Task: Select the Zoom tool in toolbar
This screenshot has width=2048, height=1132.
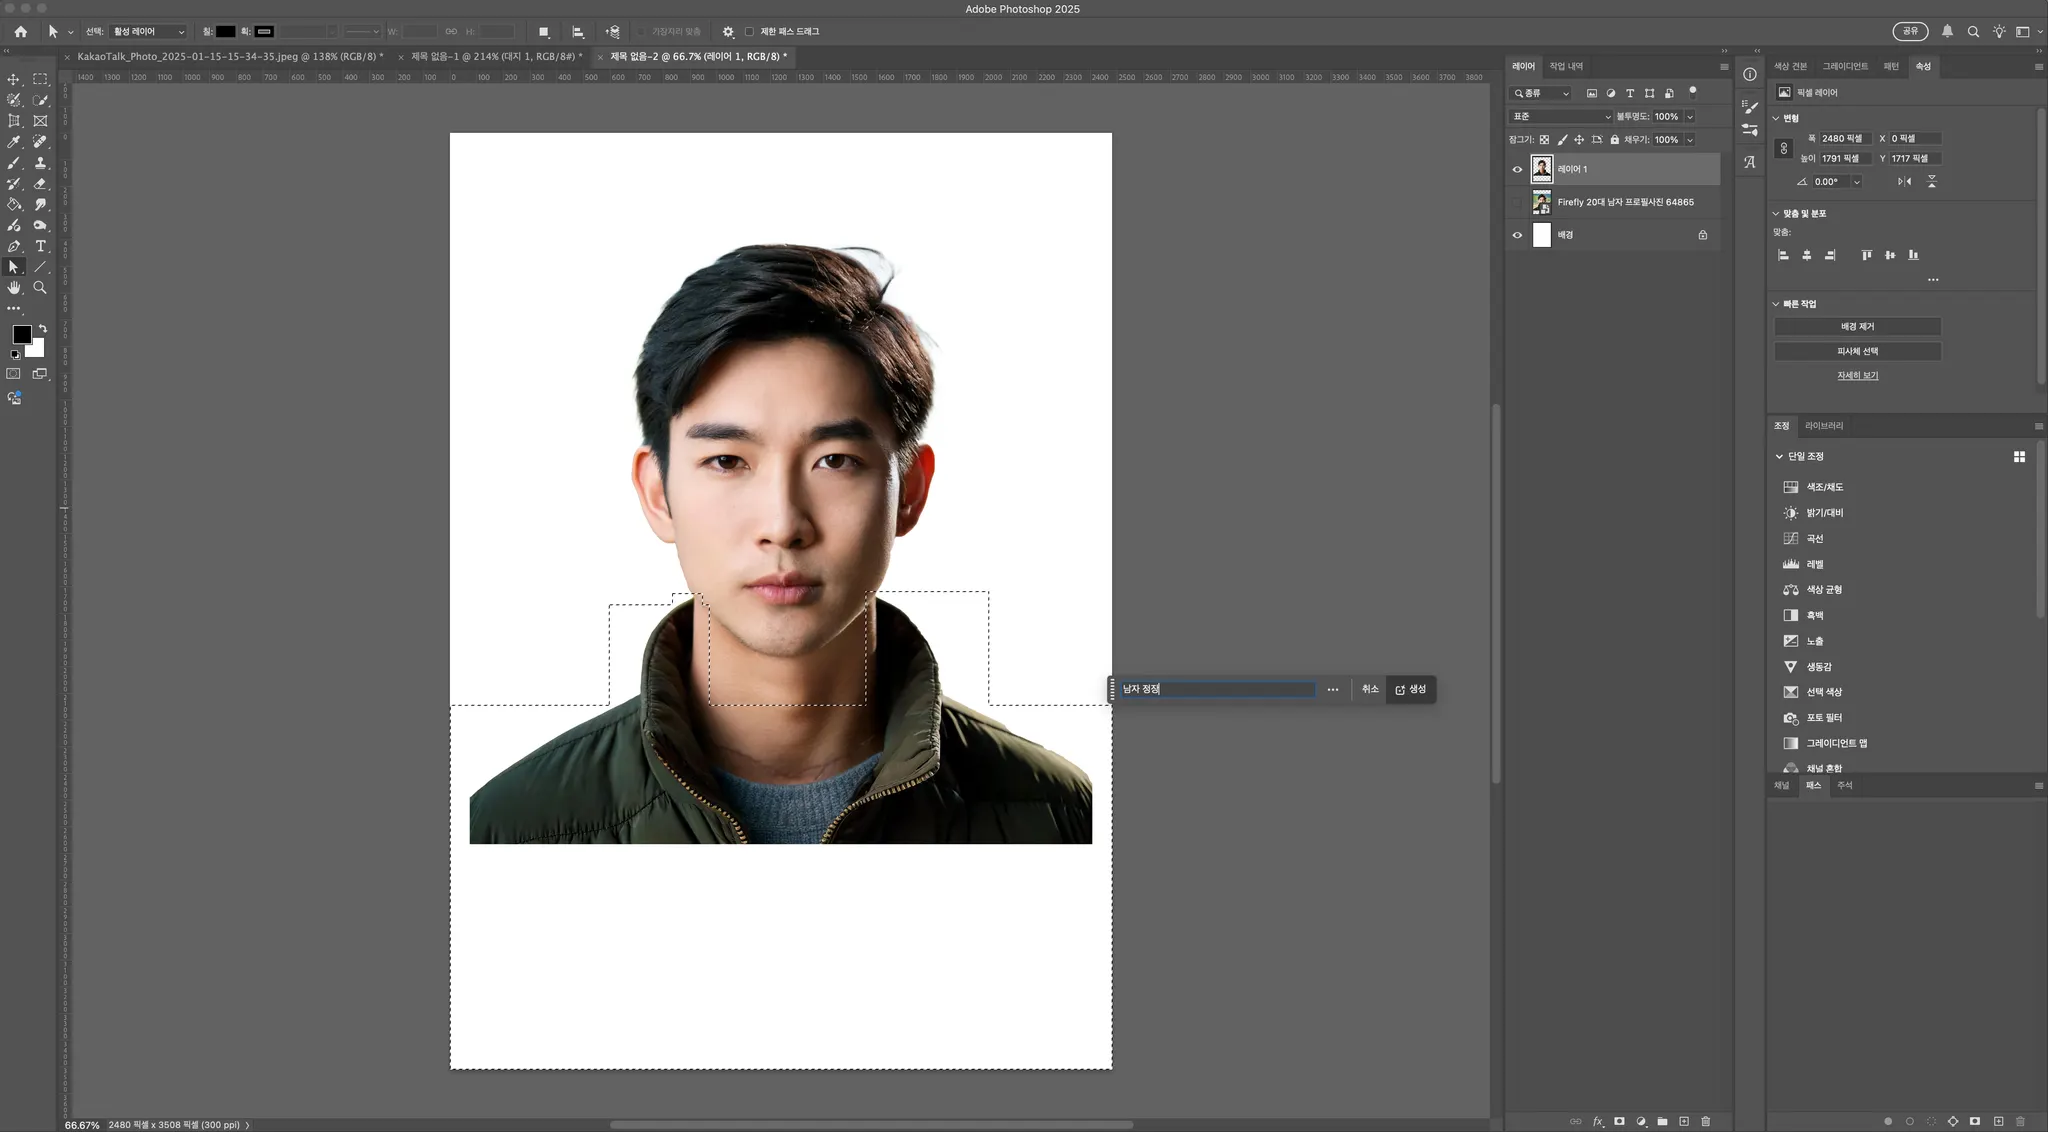Action: (x=40, y=288)
